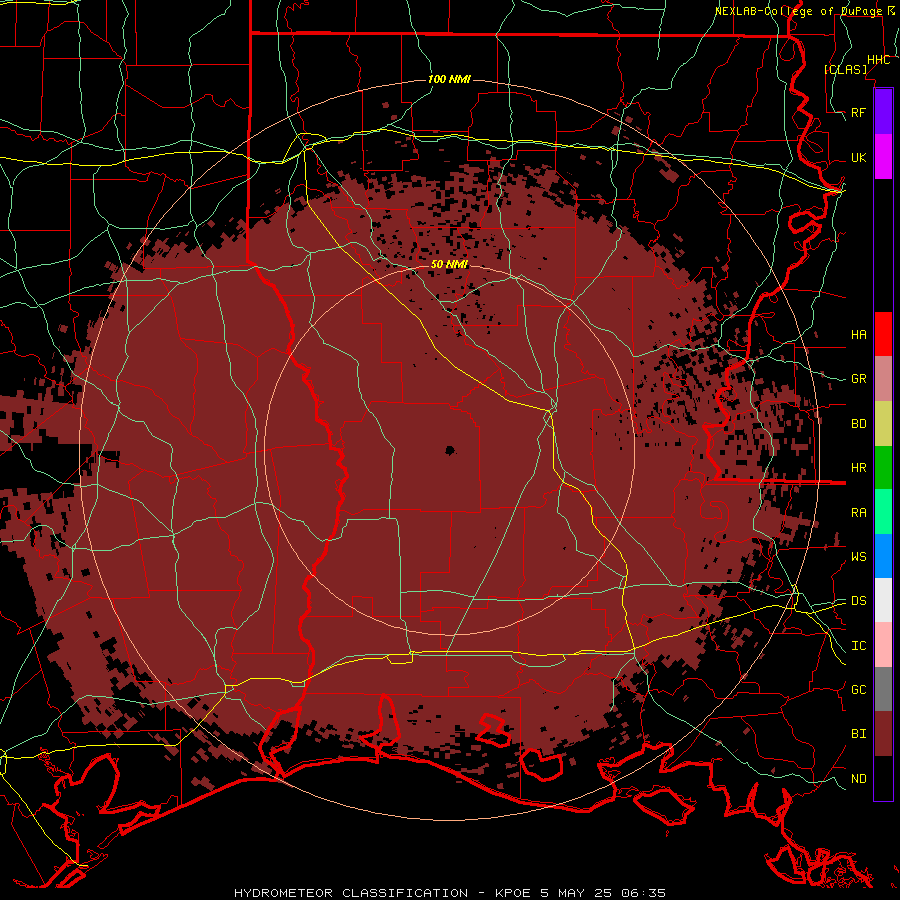Click the 'WS' legend label
Viewport: 900px width, 900px height.
[859, 557]
